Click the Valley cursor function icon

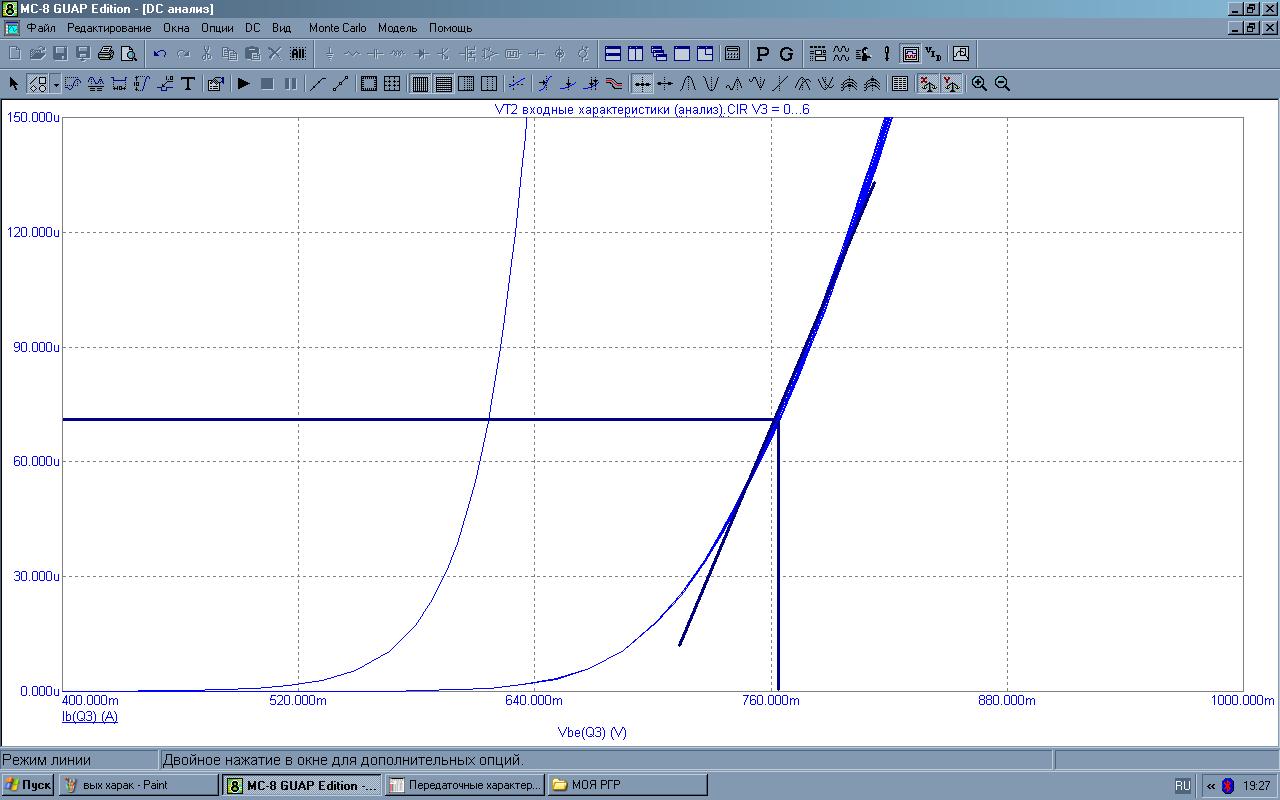710,84
